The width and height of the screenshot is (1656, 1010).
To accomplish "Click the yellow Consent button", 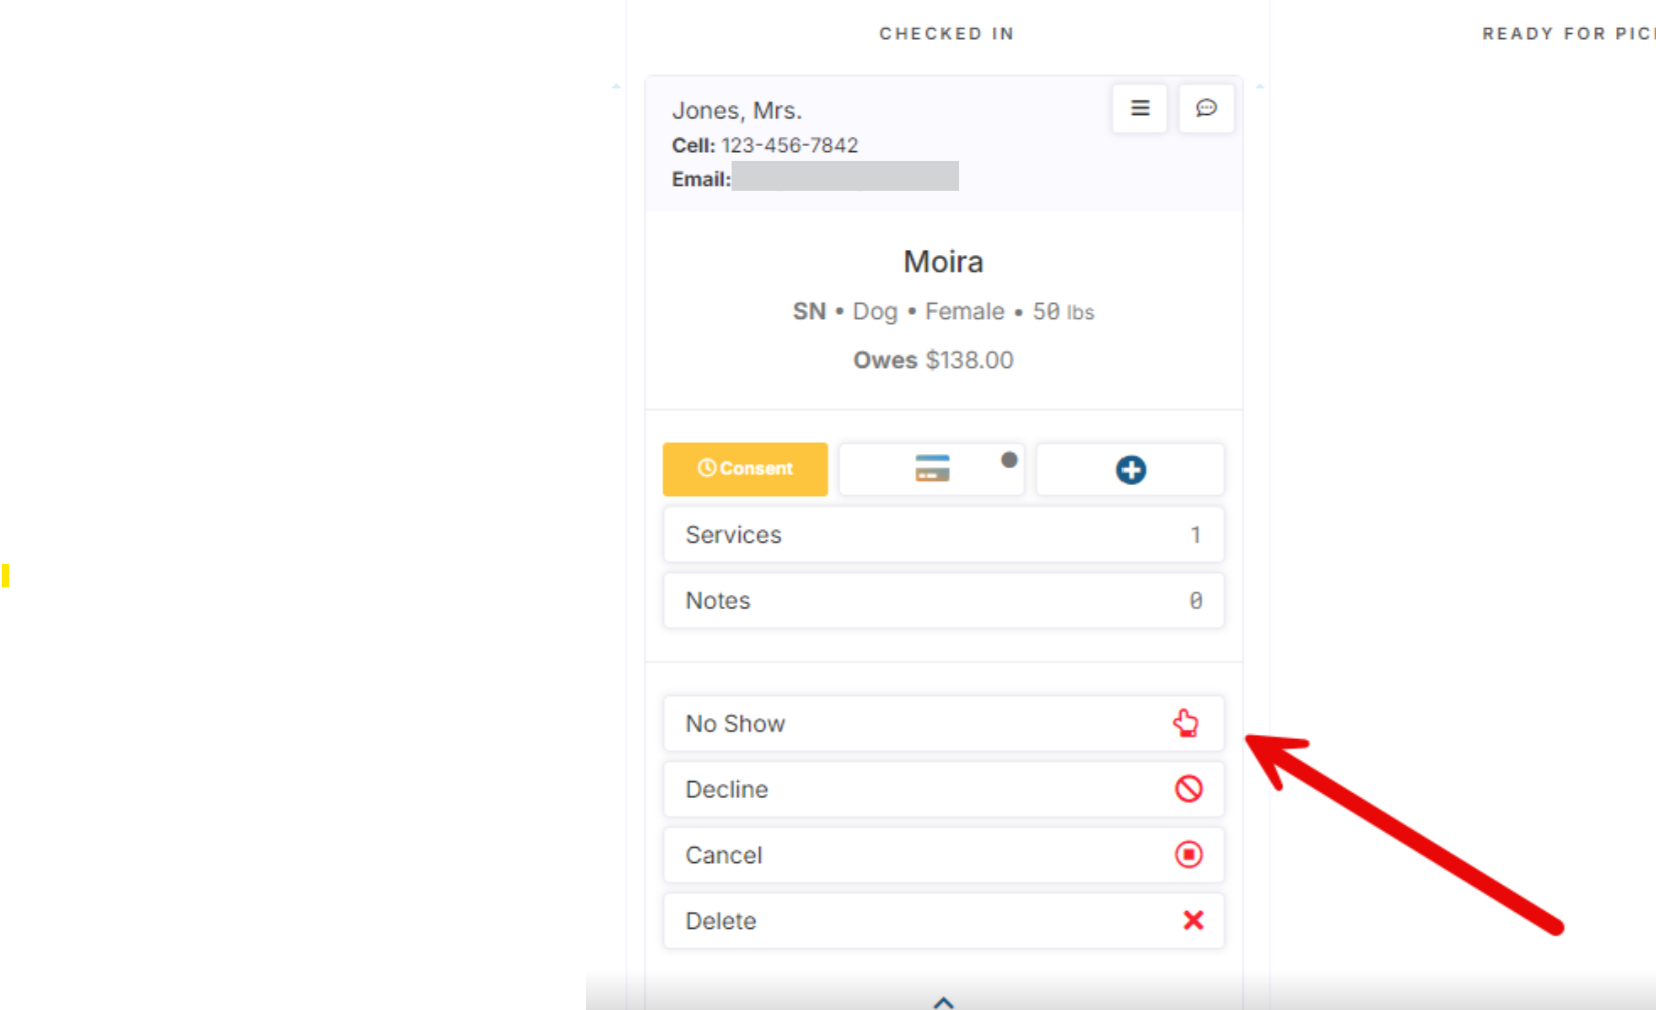I will 745,469.
